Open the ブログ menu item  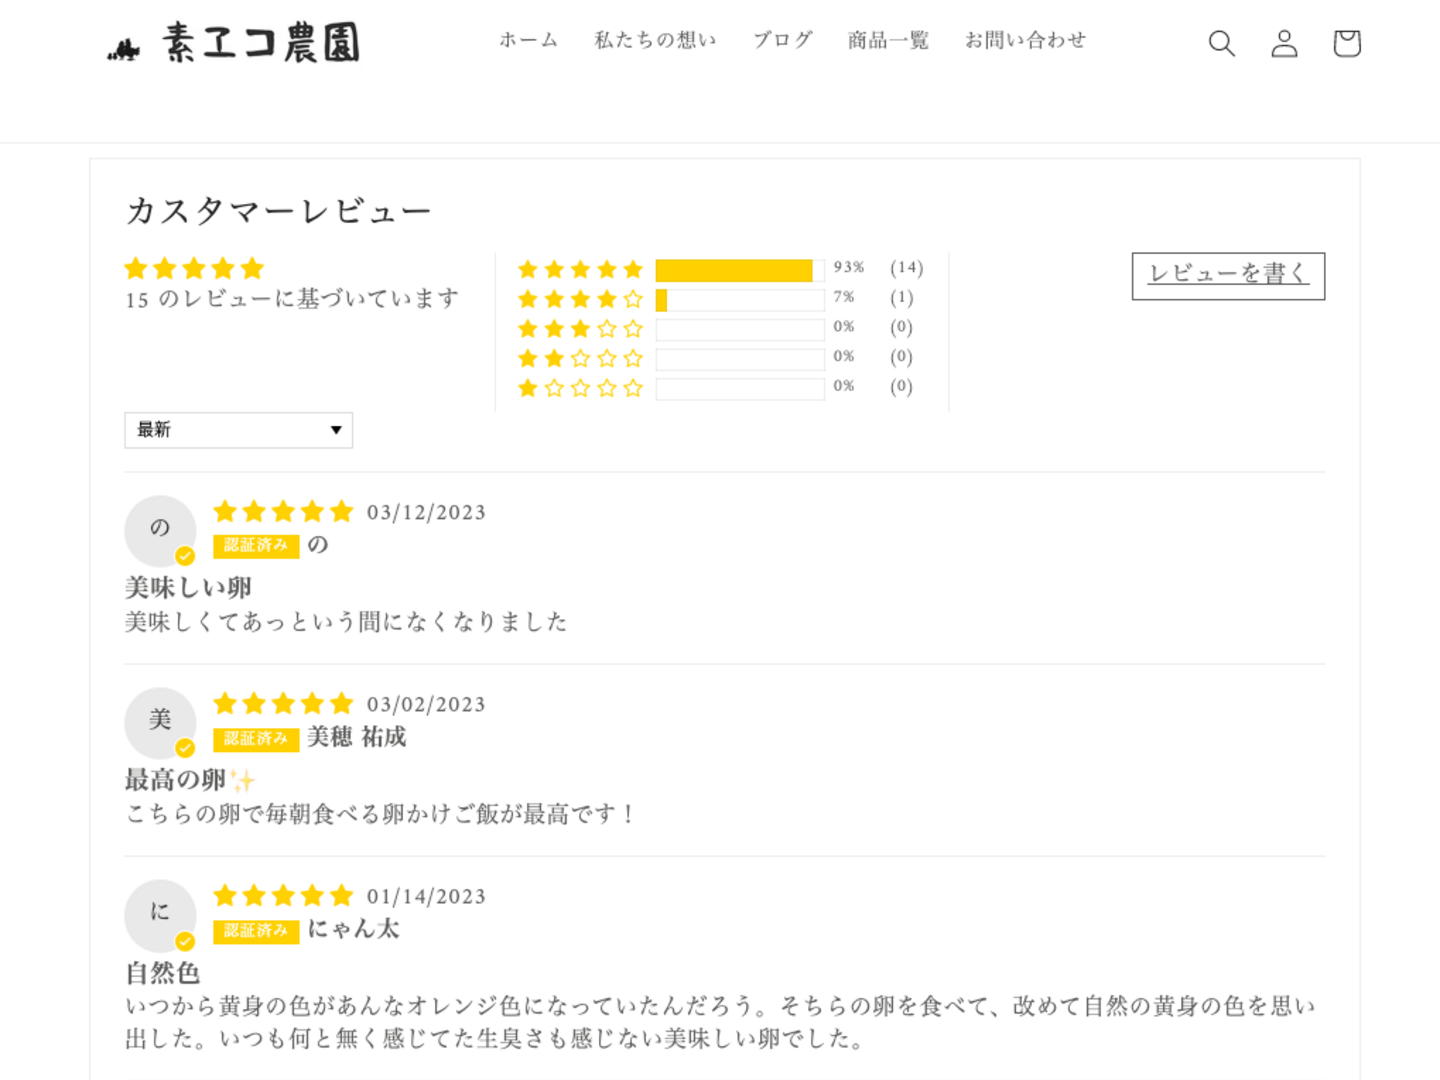[x=782, y=41]
